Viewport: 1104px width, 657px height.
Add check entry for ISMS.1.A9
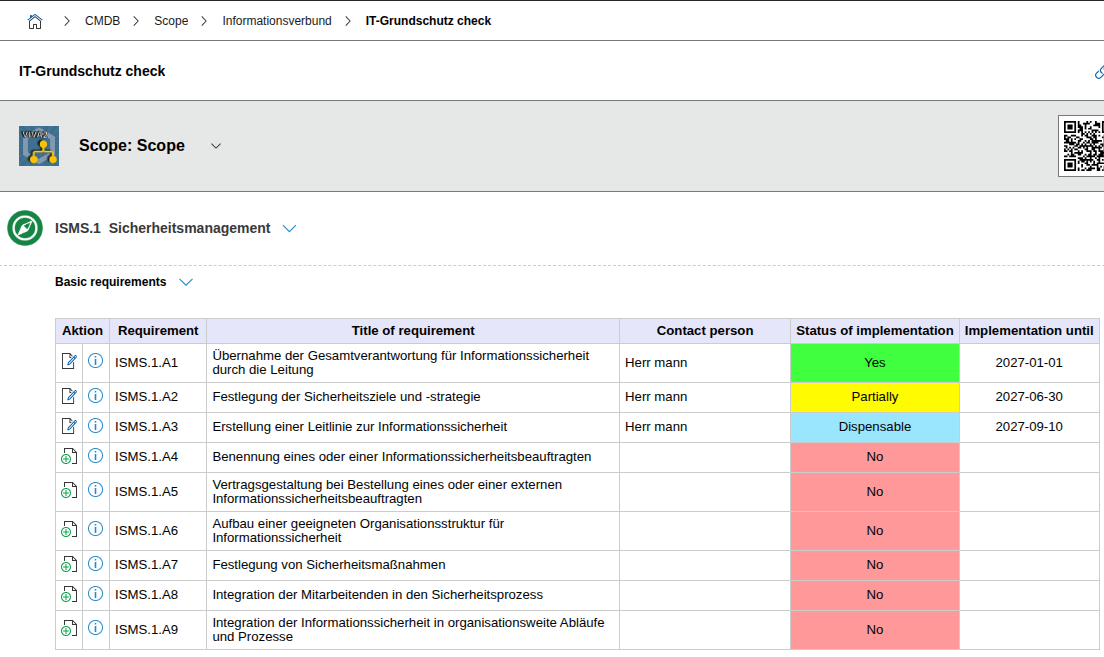(69, 629)
